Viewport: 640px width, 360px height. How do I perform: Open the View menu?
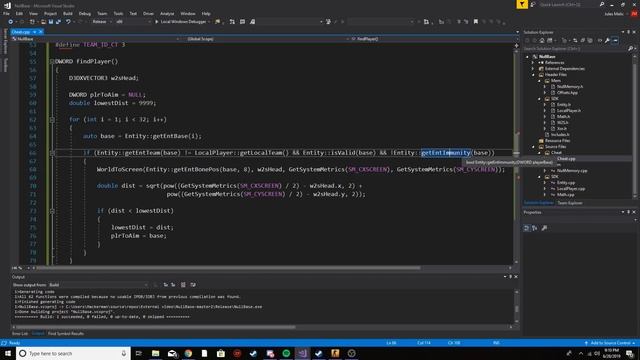[33, 13]
